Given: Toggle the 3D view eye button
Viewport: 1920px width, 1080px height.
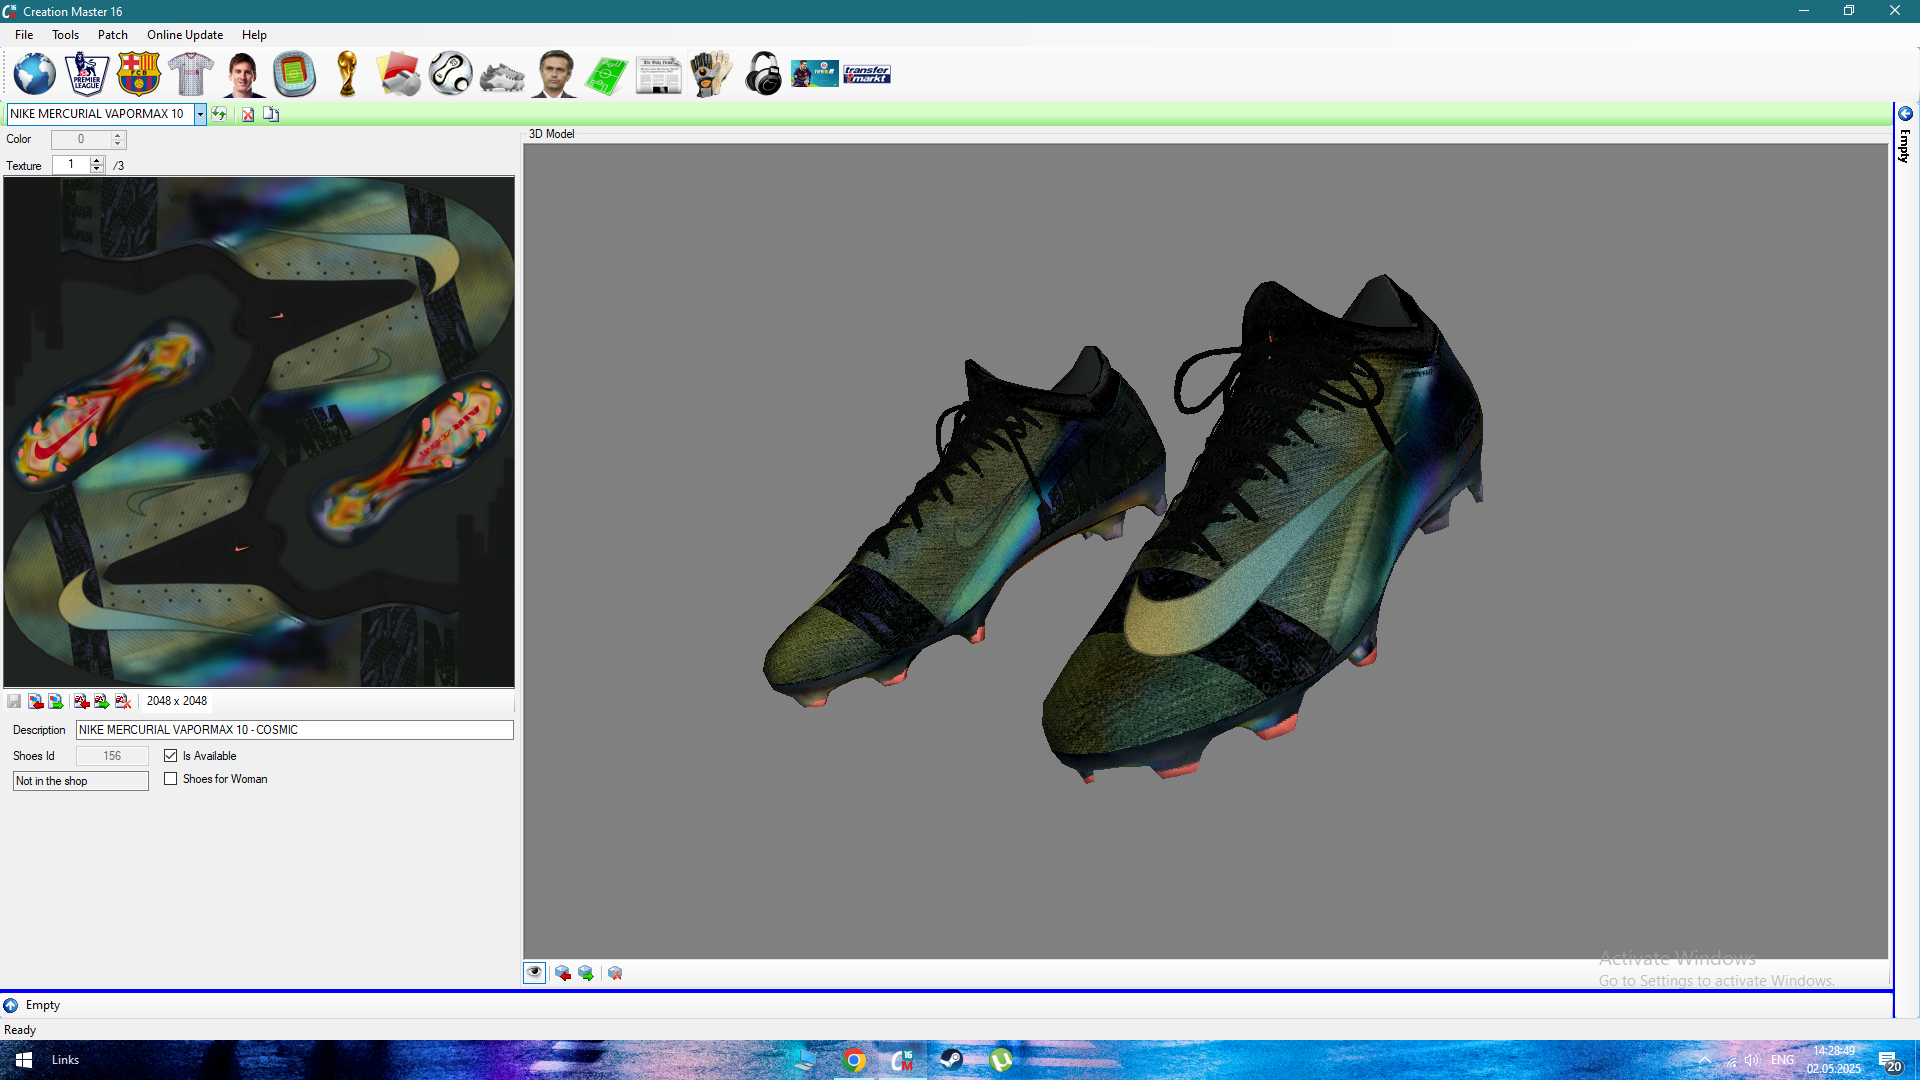Looking at the screenshot, I should pyautogui.click(x=535, y=973).
